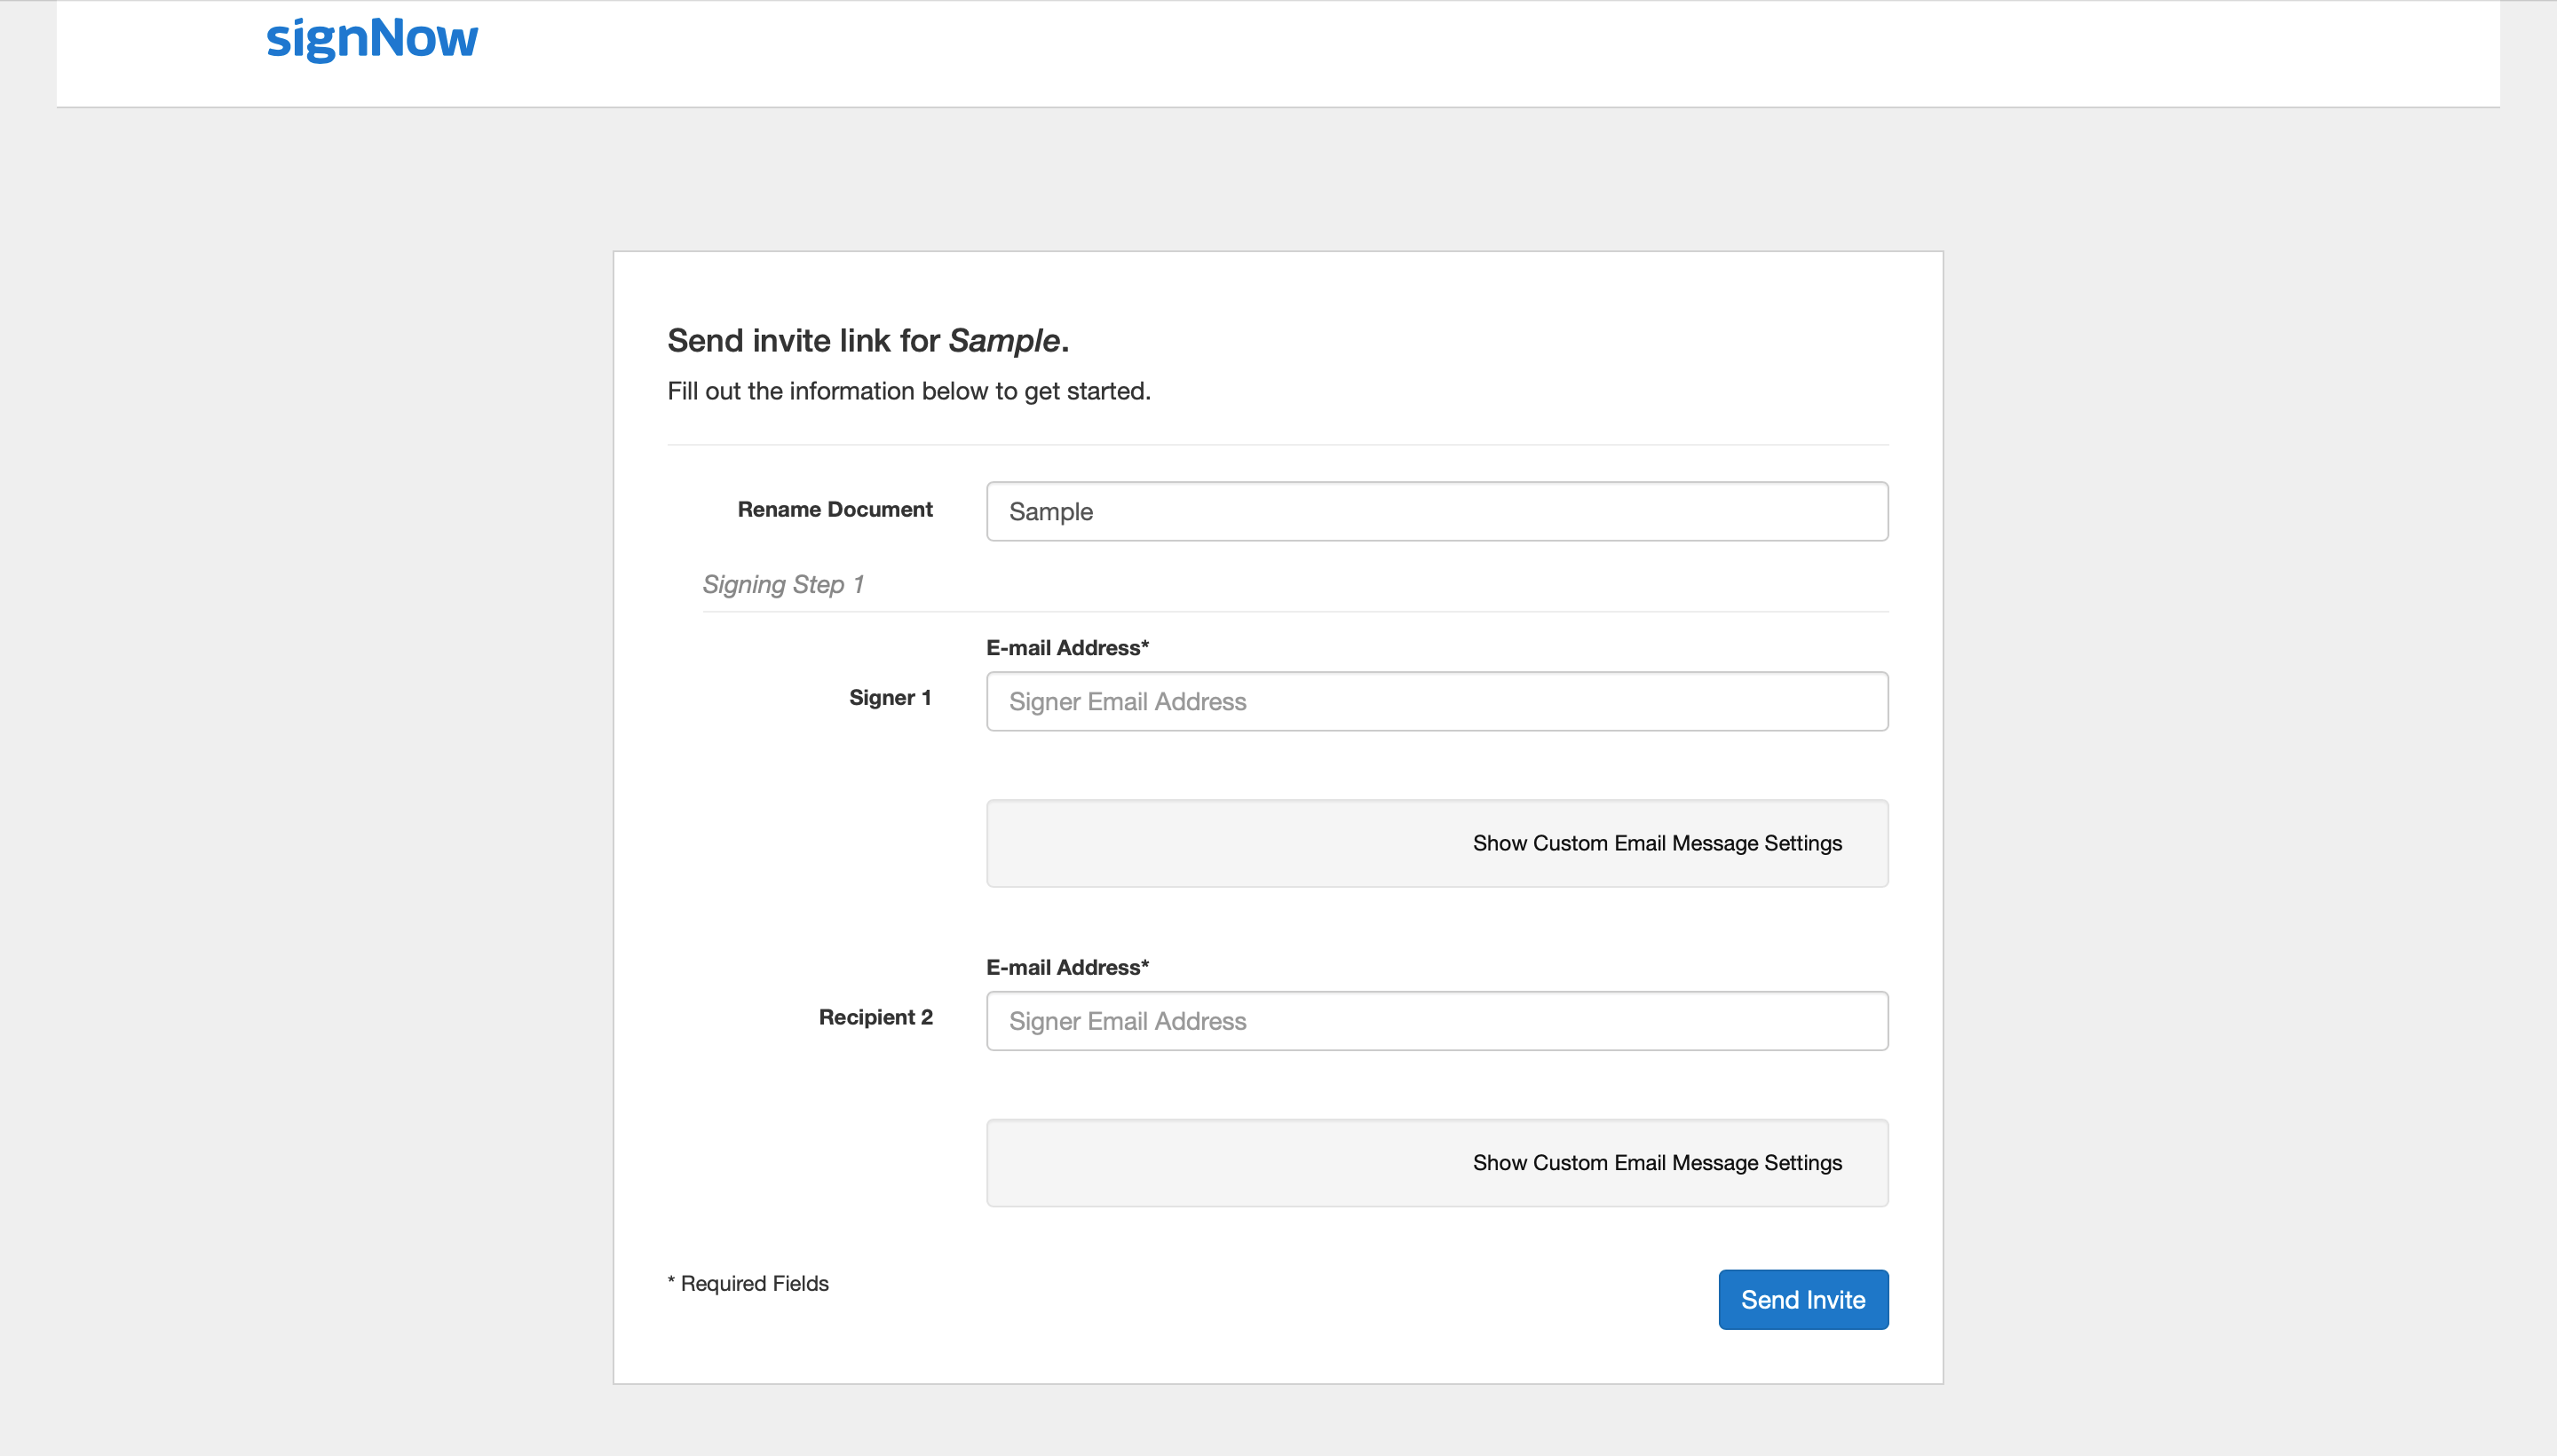
Task: Select the Signing Step 1 heading
Action: point(783,584)
